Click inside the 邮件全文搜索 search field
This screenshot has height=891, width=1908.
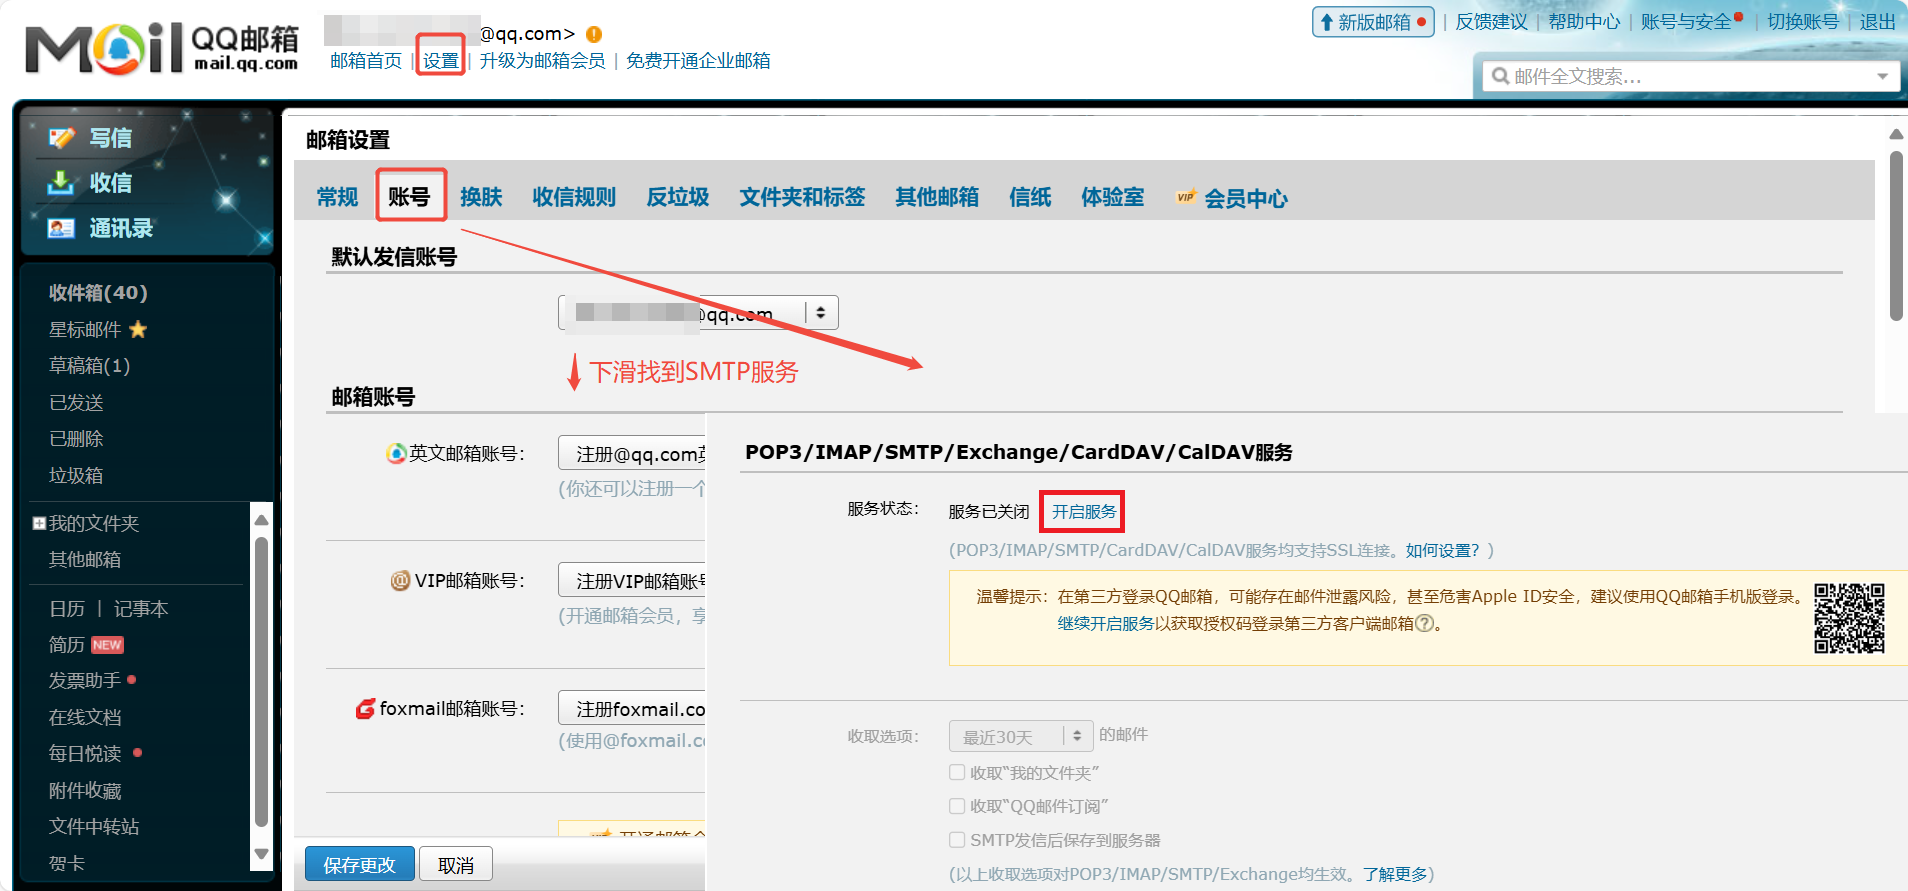click(x=1690, y=76)
